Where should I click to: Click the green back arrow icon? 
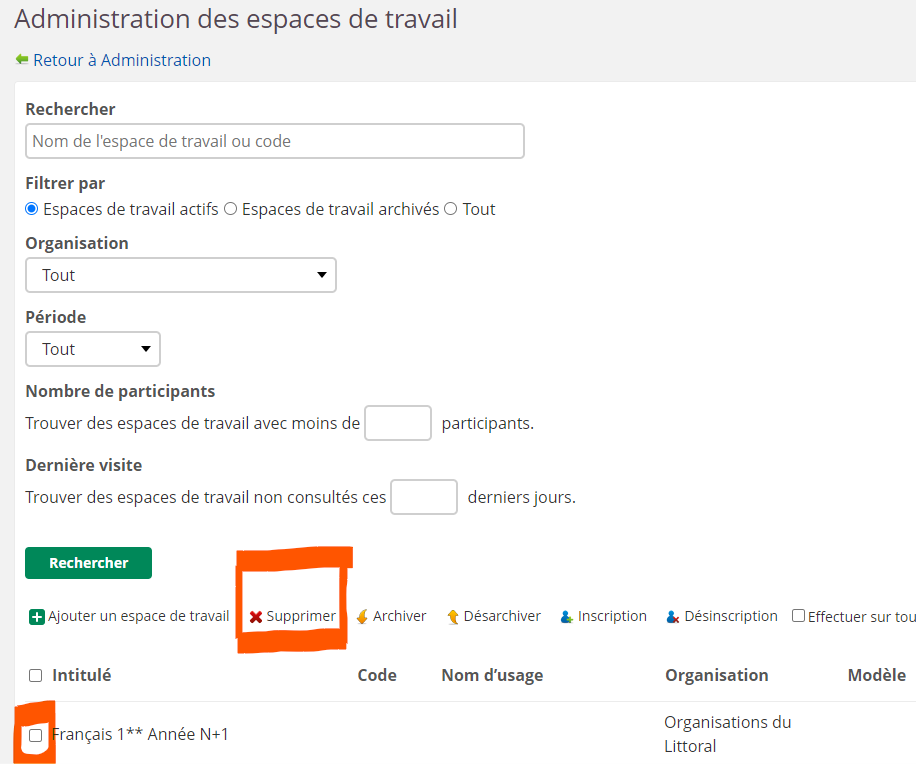[x=21, y=60]
